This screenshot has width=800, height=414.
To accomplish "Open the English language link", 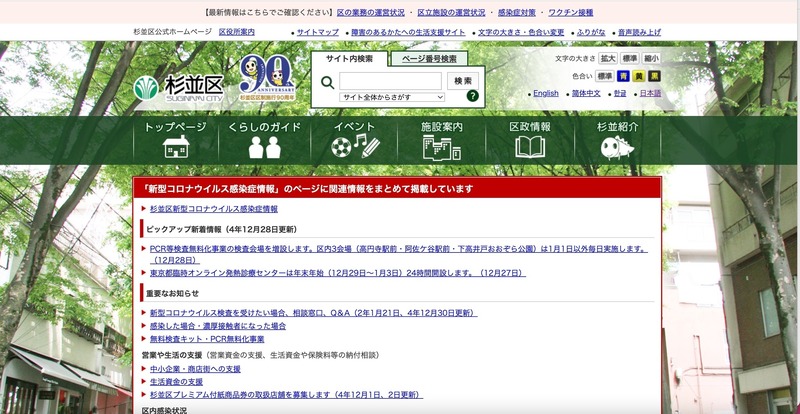I will [545, 93].
